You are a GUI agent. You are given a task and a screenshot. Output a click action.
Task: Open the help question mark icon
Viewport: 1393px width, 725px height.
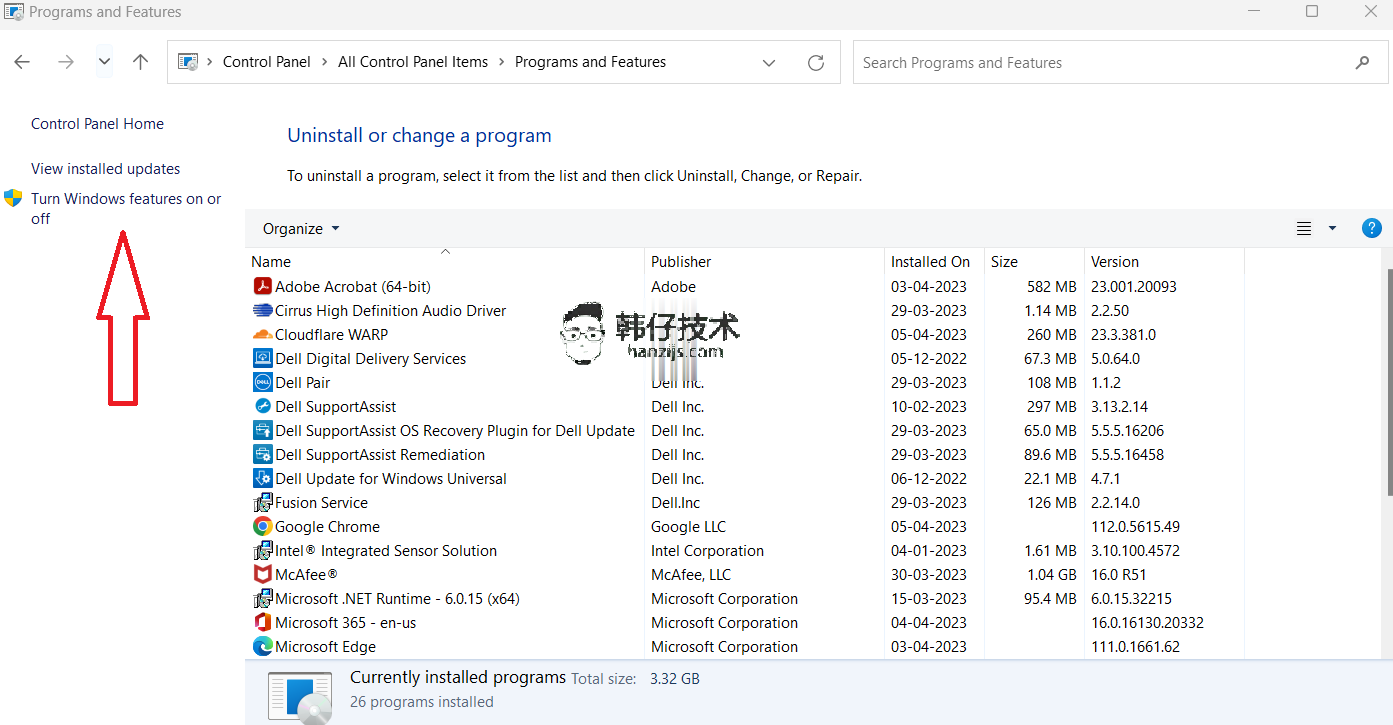tap(1372, 228)
